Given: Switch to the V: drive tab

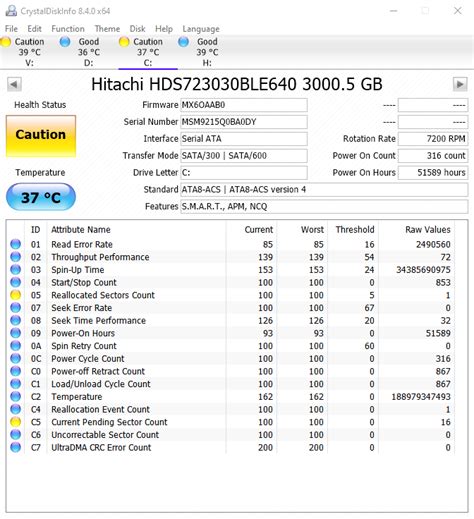Looking at the screenshot, I should point(29,52).
